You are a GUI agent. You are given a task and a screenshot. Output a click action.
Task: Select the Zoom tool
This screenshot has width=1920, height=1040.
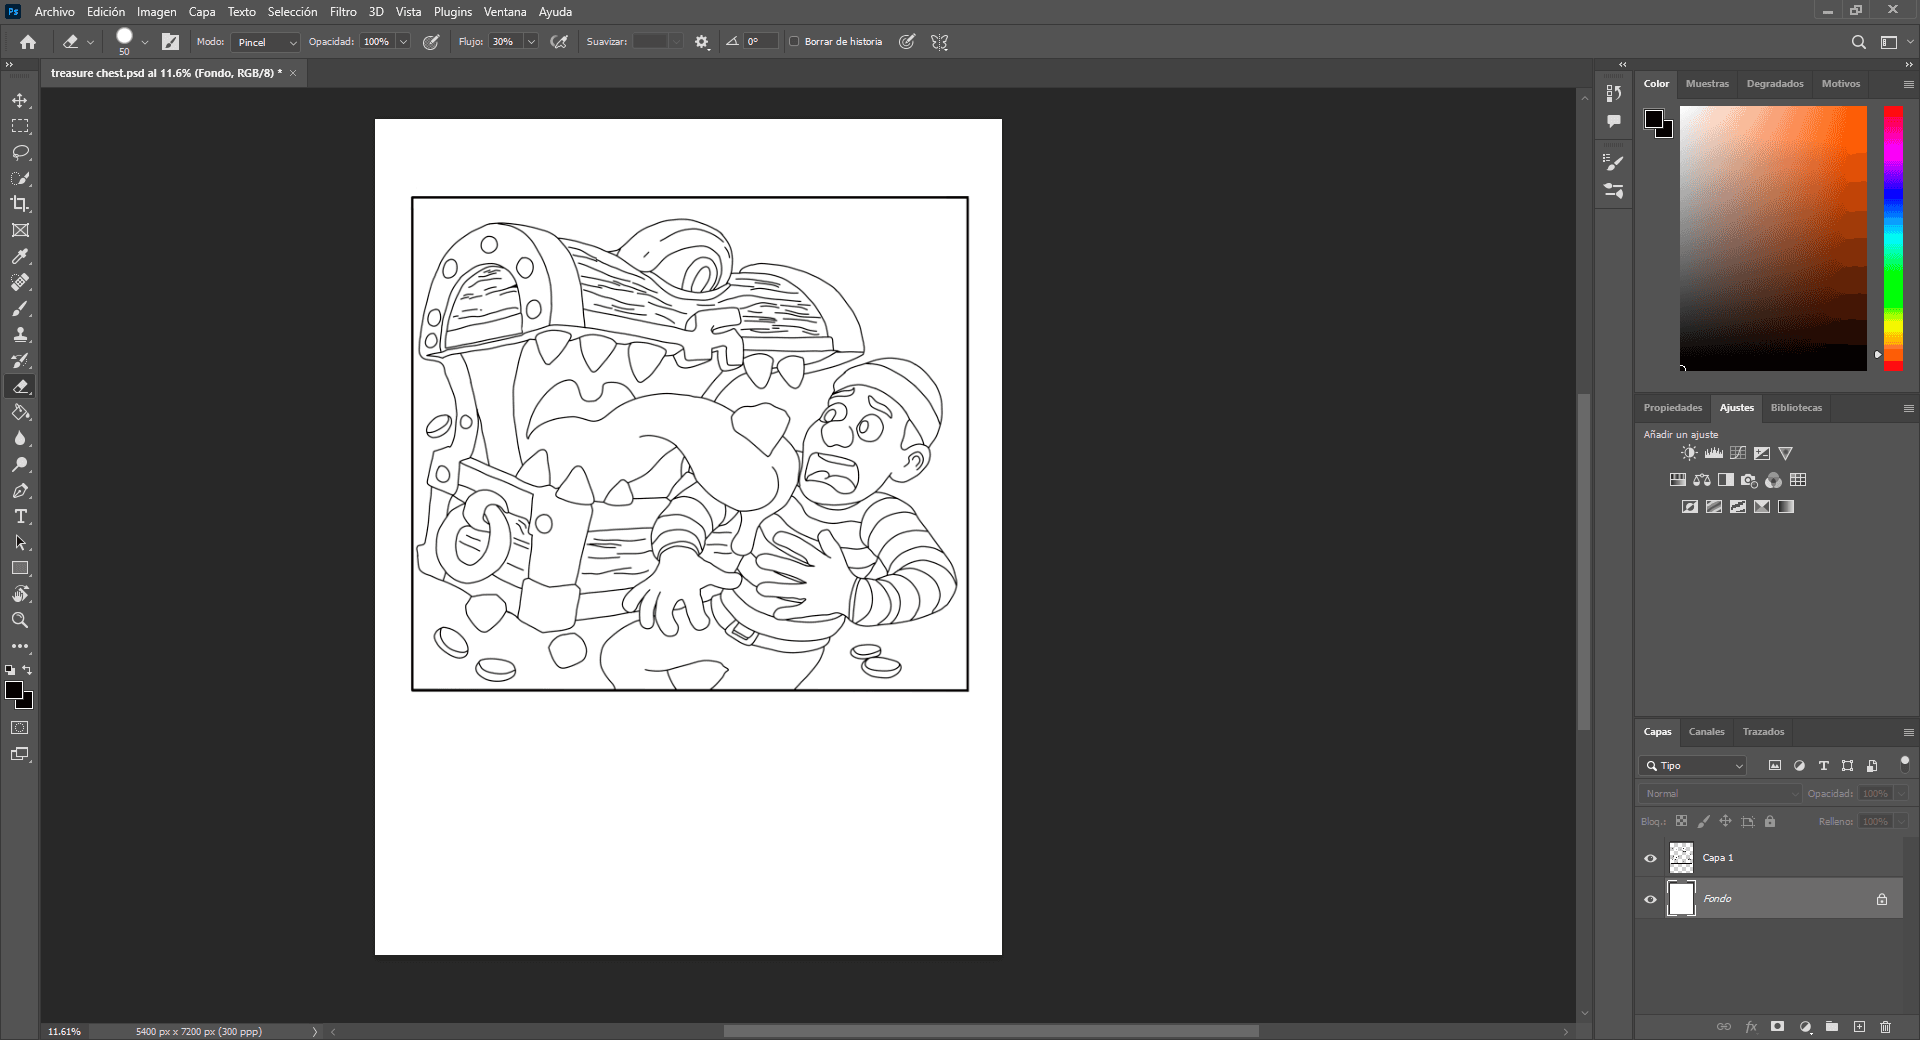pos(20,621)
